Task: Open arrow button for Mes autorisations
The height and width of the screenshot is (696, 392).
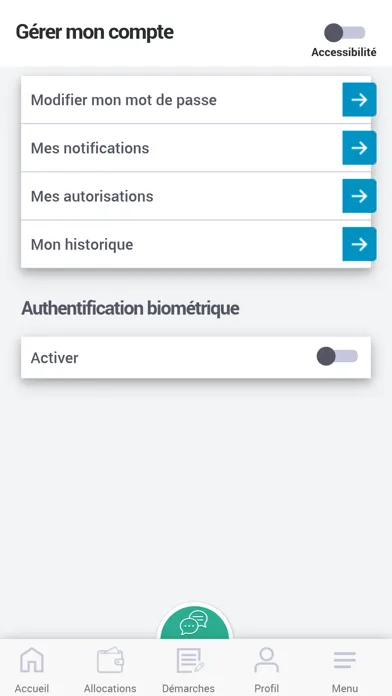Action: pos(359,196)
